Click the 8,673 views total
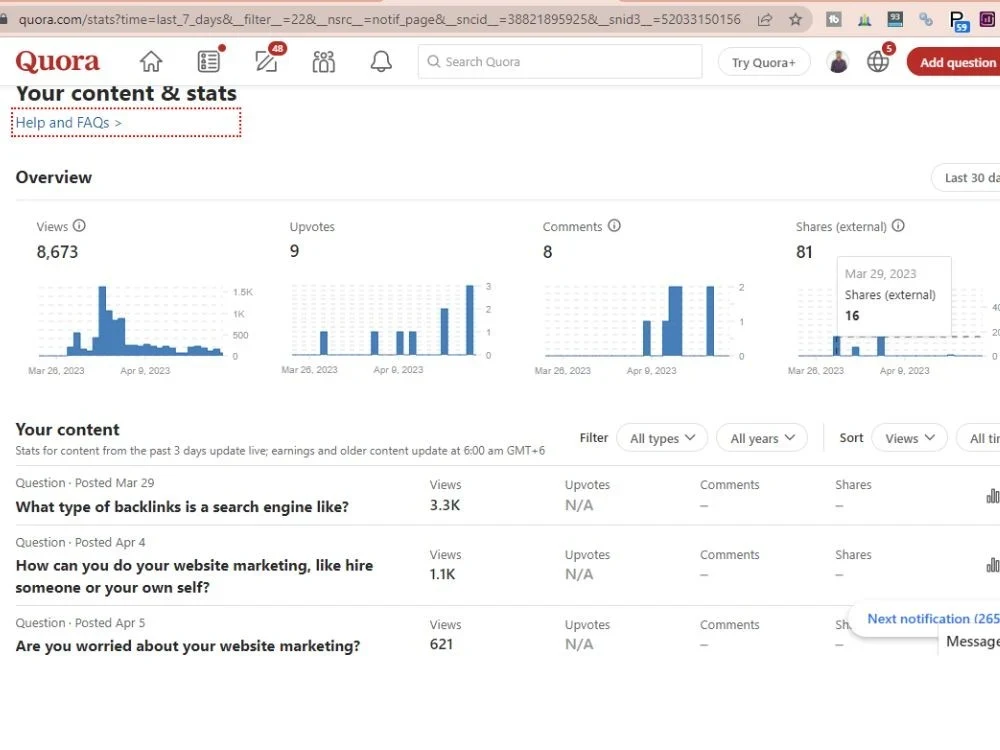1000x750 pixels. [x=57, y=252]
